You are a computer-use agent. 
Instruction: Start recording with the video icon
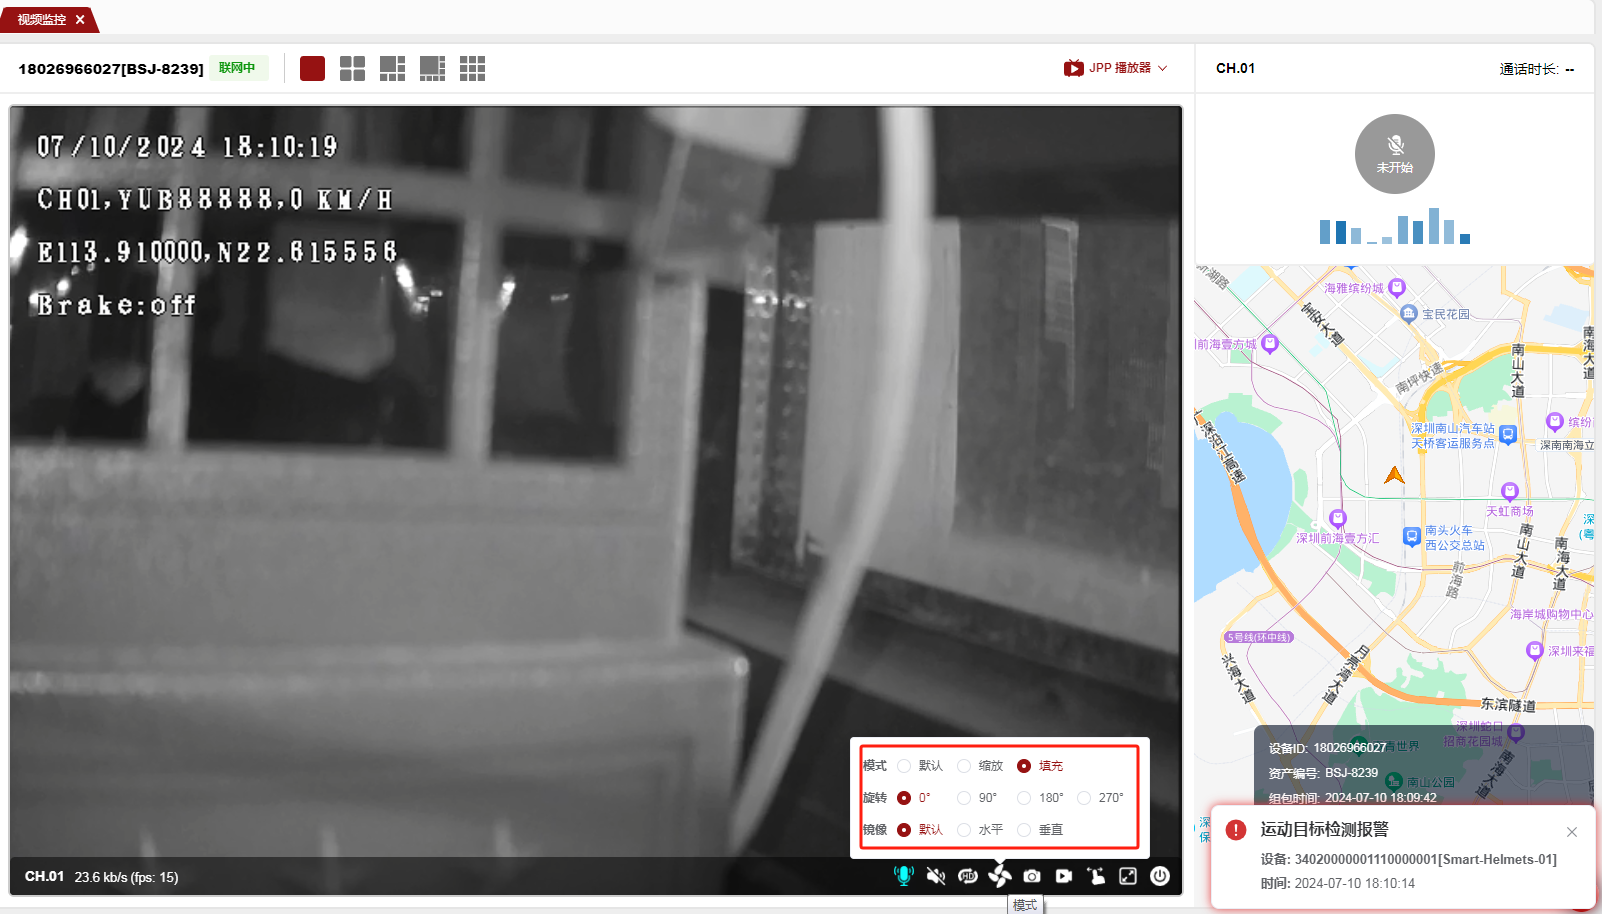coord(1064,876)
